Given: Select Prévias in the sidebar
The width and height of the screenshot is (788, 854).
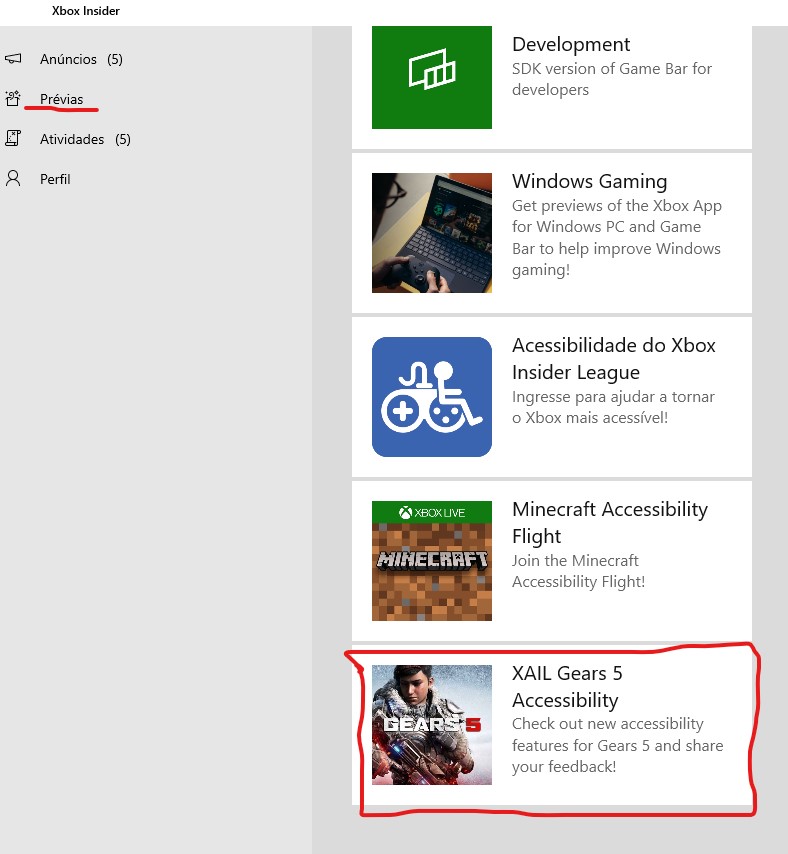Looking at the screenshot, I should pos(62,99).
